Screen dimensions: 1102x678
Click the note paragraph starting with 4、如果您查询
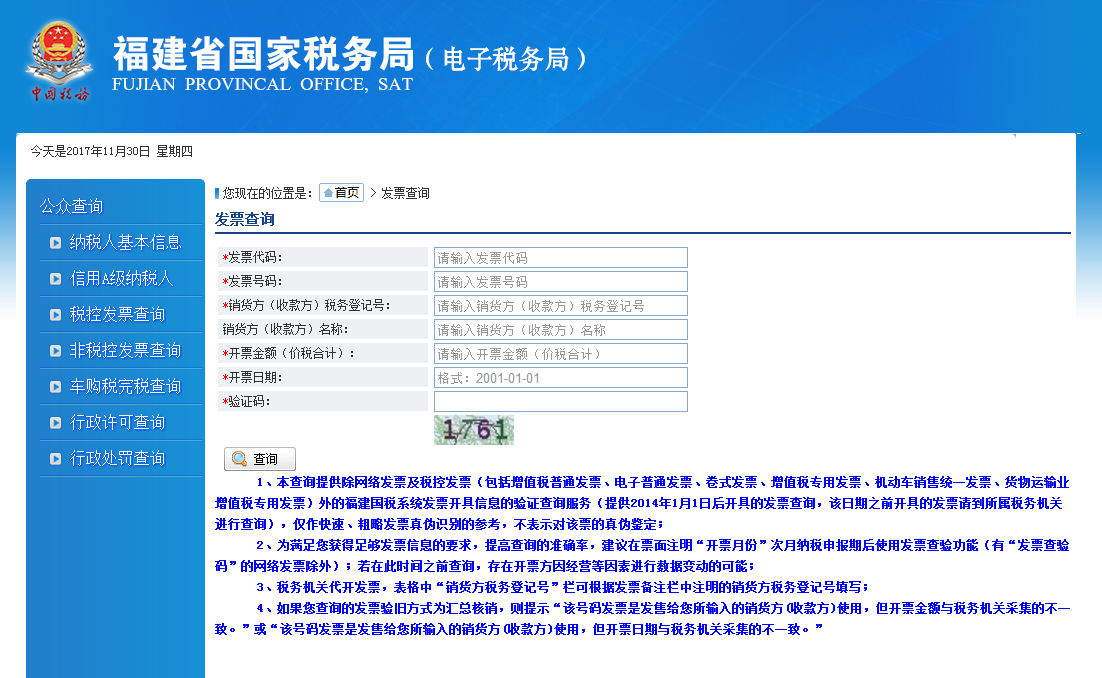click(642, 618)
